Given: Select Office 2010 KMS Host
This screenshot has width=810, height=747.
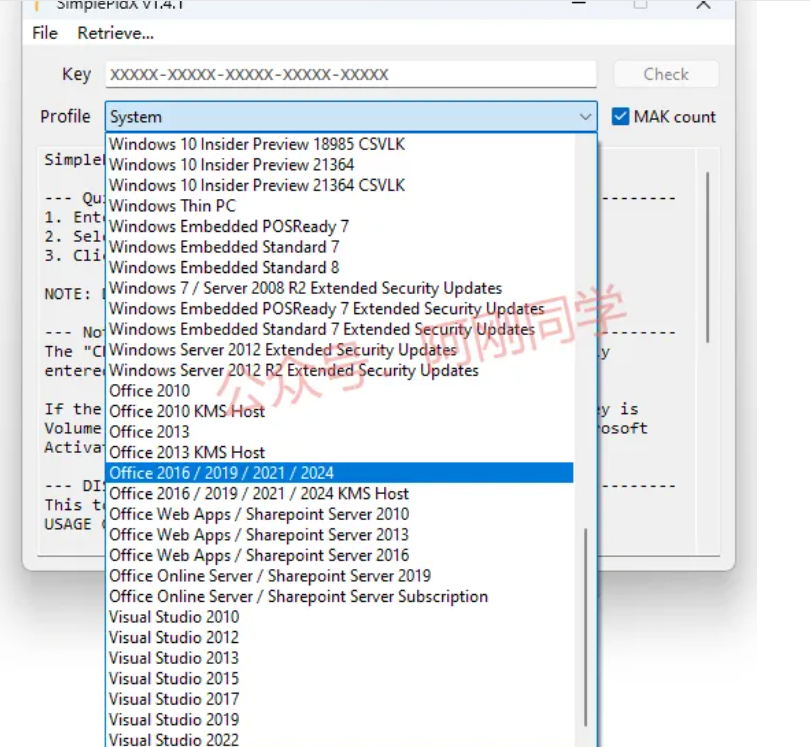Looking at the screenshot, I should (x=340, y=412).
